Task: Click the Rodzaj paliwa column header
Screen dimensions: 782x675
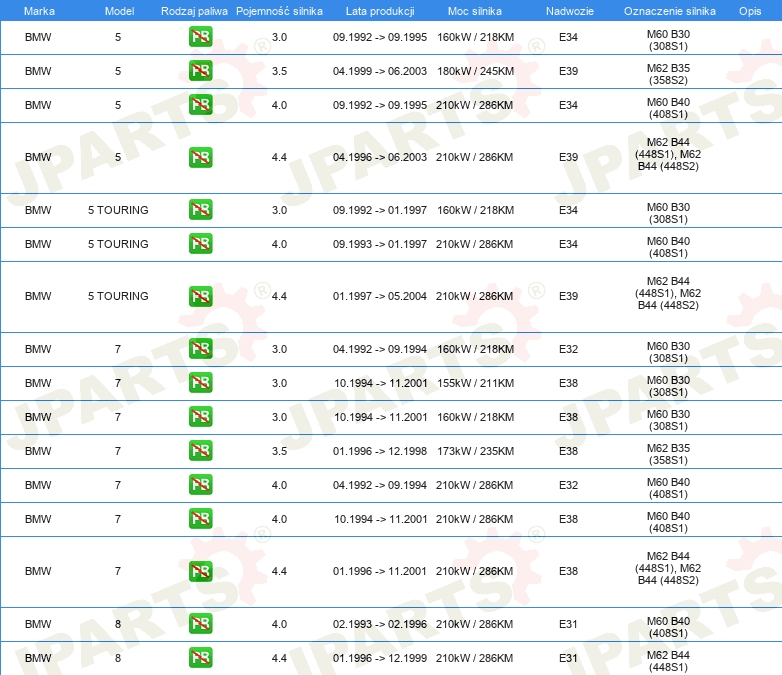Action: coord(194,10)
